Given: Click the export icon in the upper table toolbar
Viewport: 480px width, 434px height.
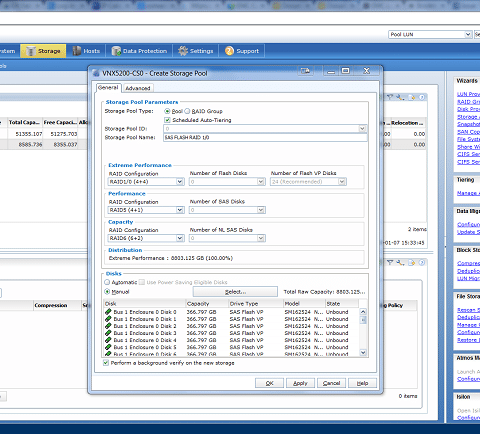Looking at the screenshot, I should point(412,97).
